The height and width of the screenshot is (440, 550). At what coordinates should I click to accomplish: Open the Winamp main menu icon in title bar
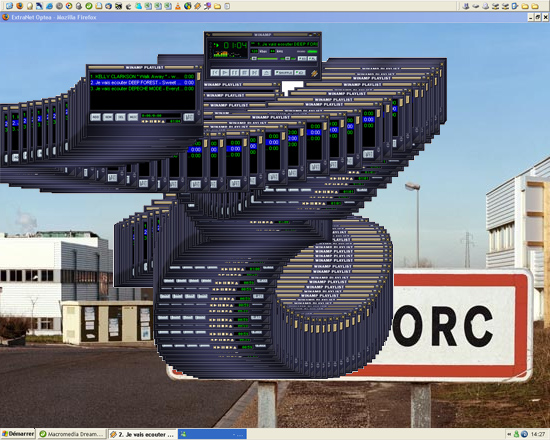208,35
